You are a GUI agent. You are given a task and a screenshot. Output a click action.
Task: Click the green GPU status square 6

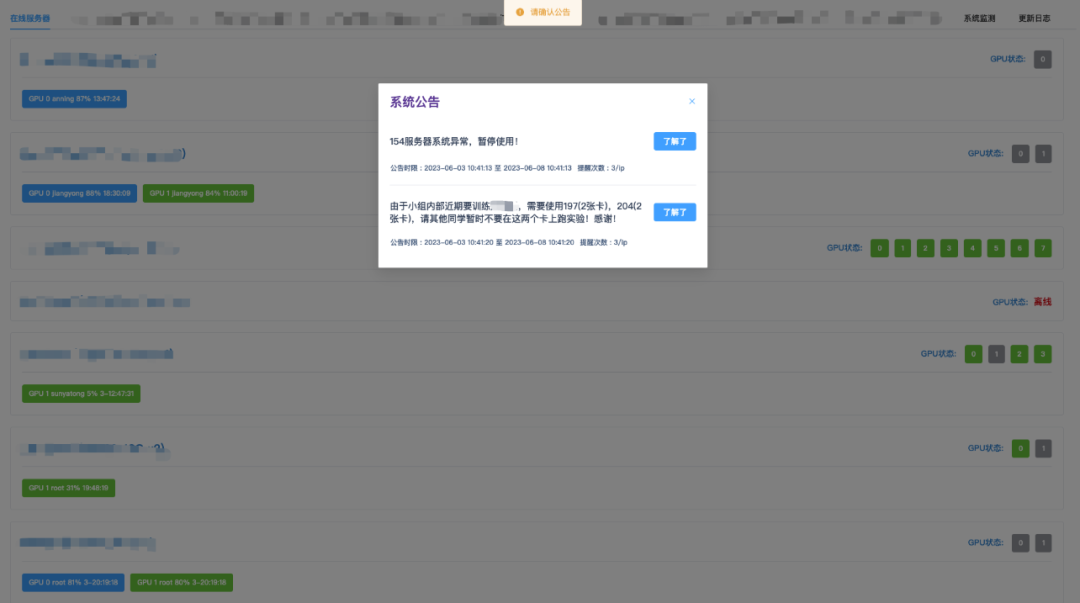[x=1019, y=248]
